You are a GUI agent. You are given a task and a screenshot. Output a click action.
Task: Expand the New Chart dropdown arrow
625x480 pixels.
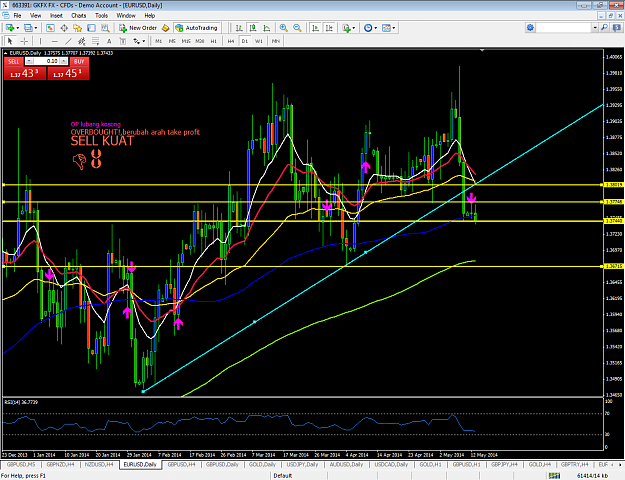17,28
